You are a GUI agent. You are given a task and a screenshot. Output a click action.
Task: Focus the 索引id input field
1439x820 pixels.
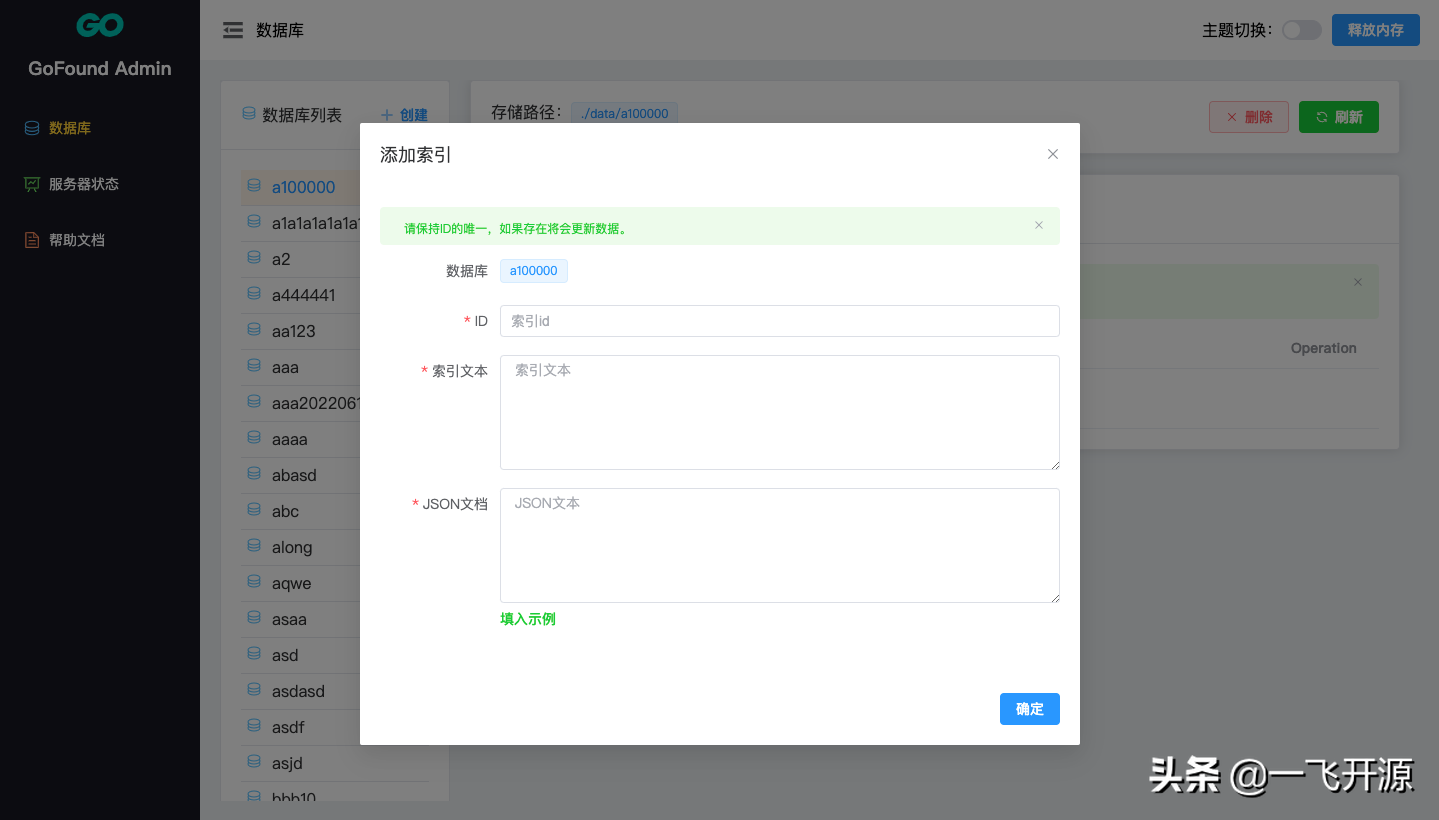pyautogui.click(x=780, y=321)
